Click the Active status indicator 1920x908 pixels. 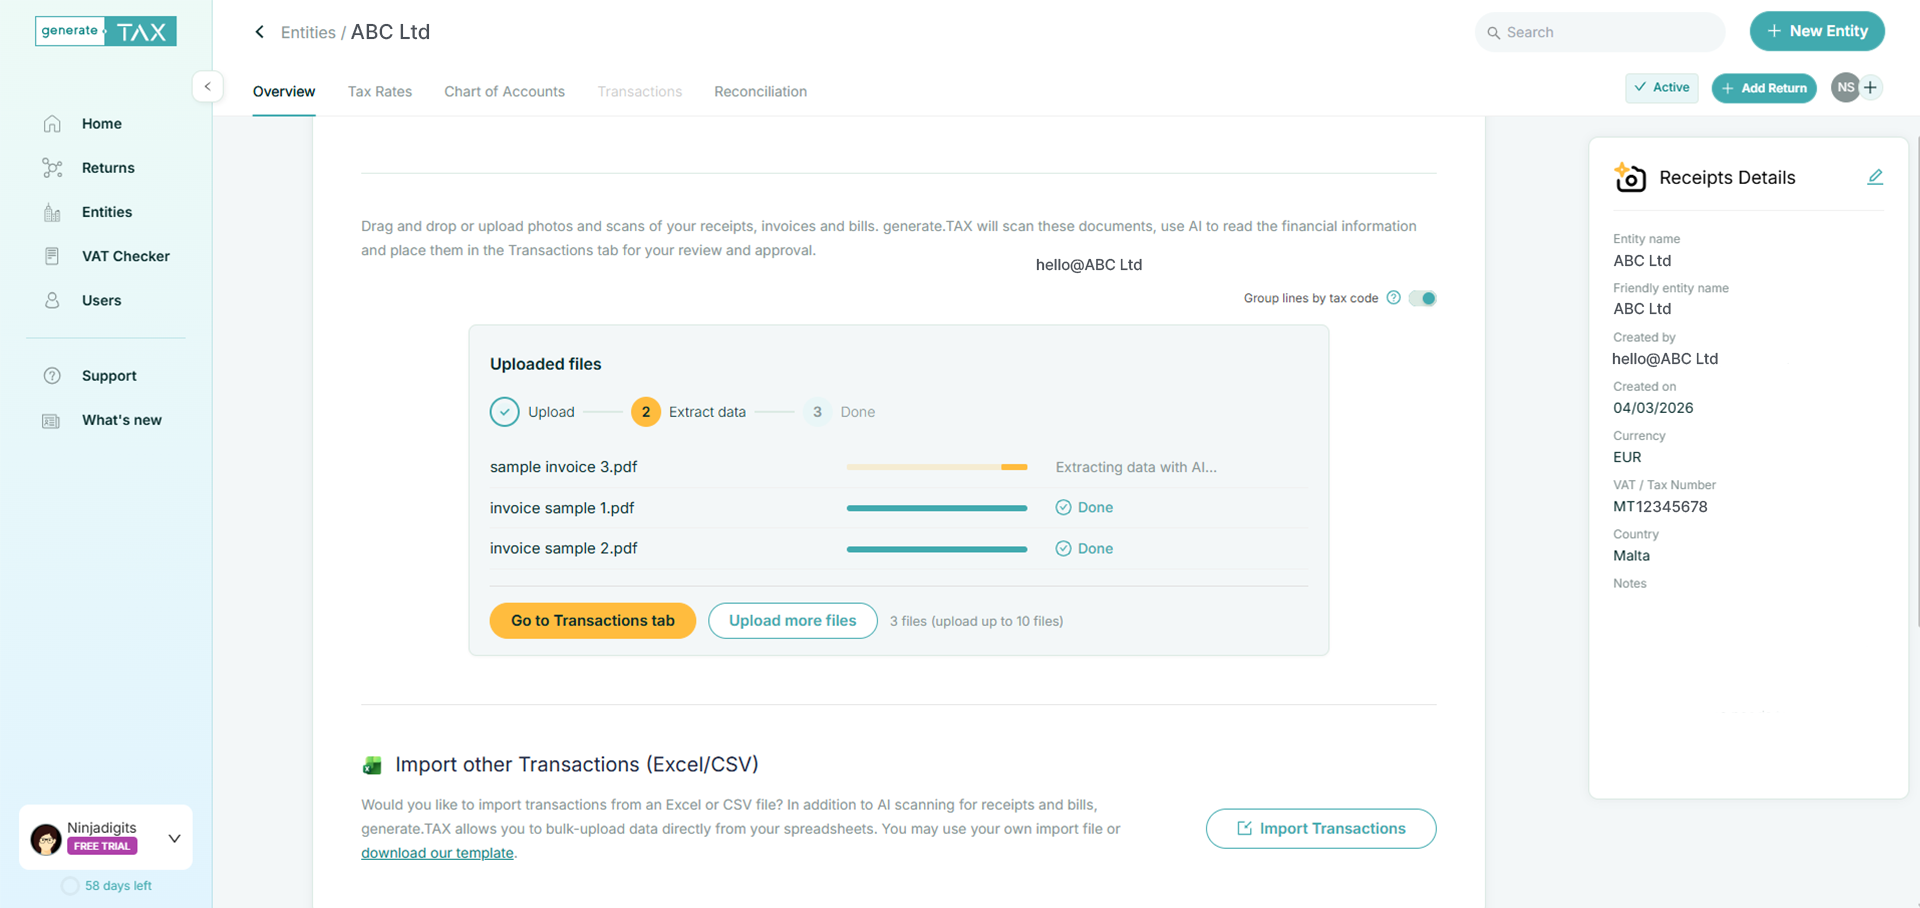pyautogui.click(x=1661, y=87)
